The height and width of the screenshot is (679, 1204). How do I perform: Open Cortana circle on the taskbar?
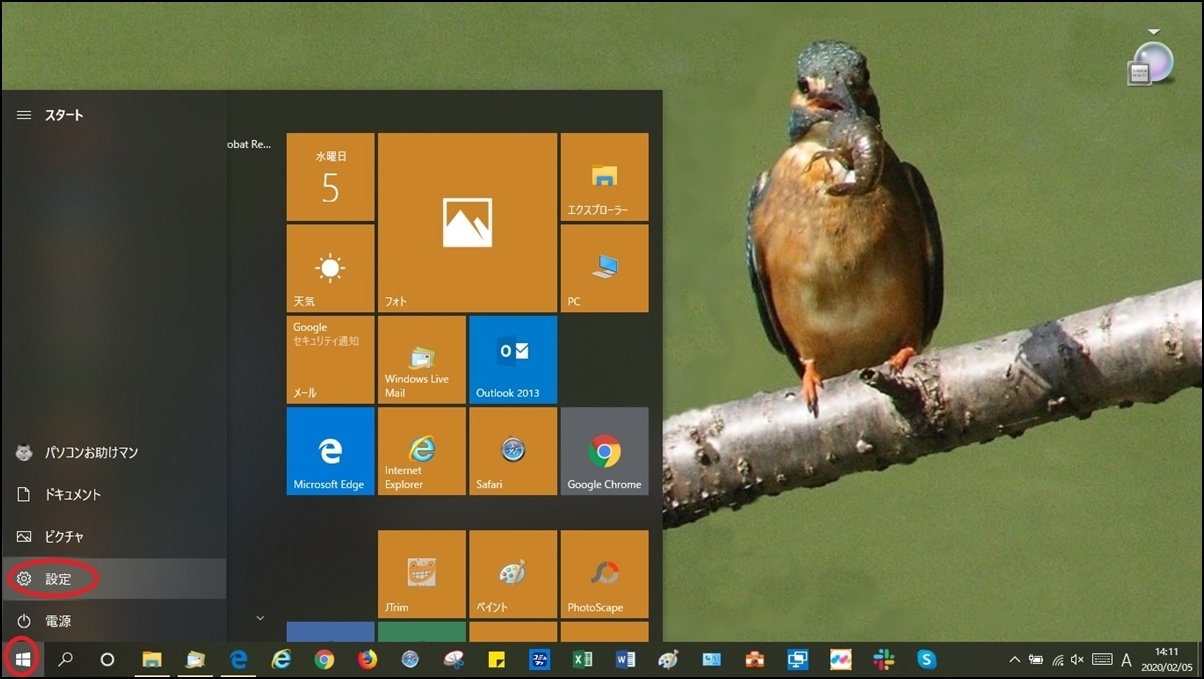click(108, 659)
